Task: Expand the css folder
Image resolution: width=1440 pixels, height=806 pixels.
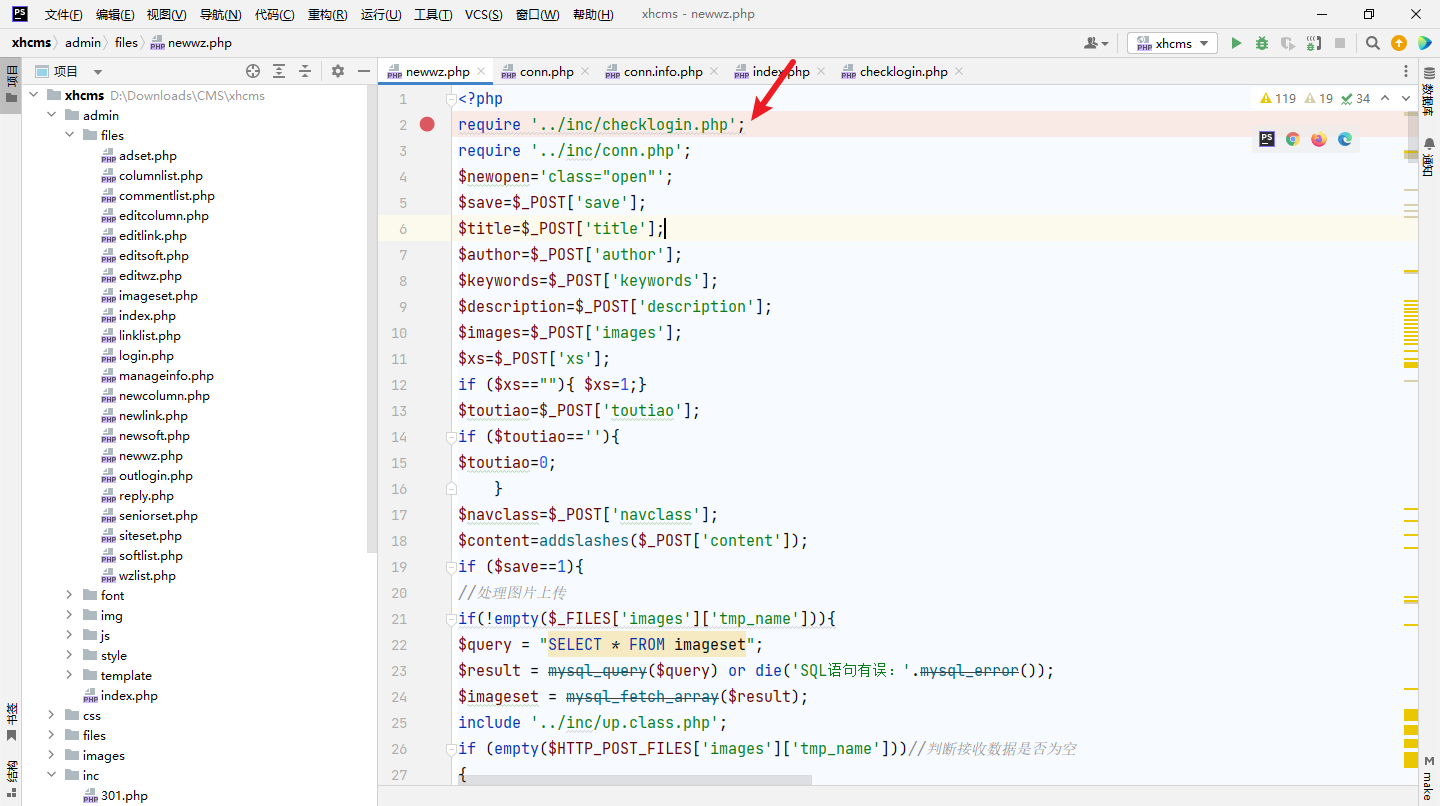Action: click(51, 715)
